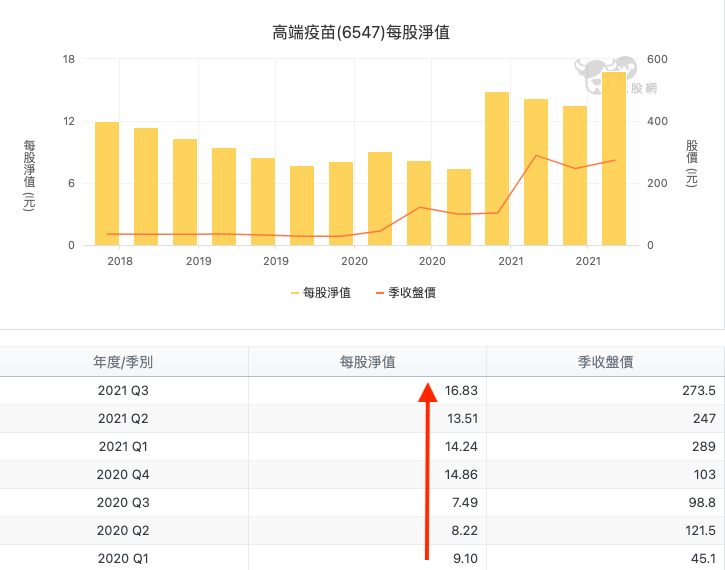Viewport: 725px width, 570px height.
Task: Toggle the 季收盤價 legend entry
Action: point(406,293)
